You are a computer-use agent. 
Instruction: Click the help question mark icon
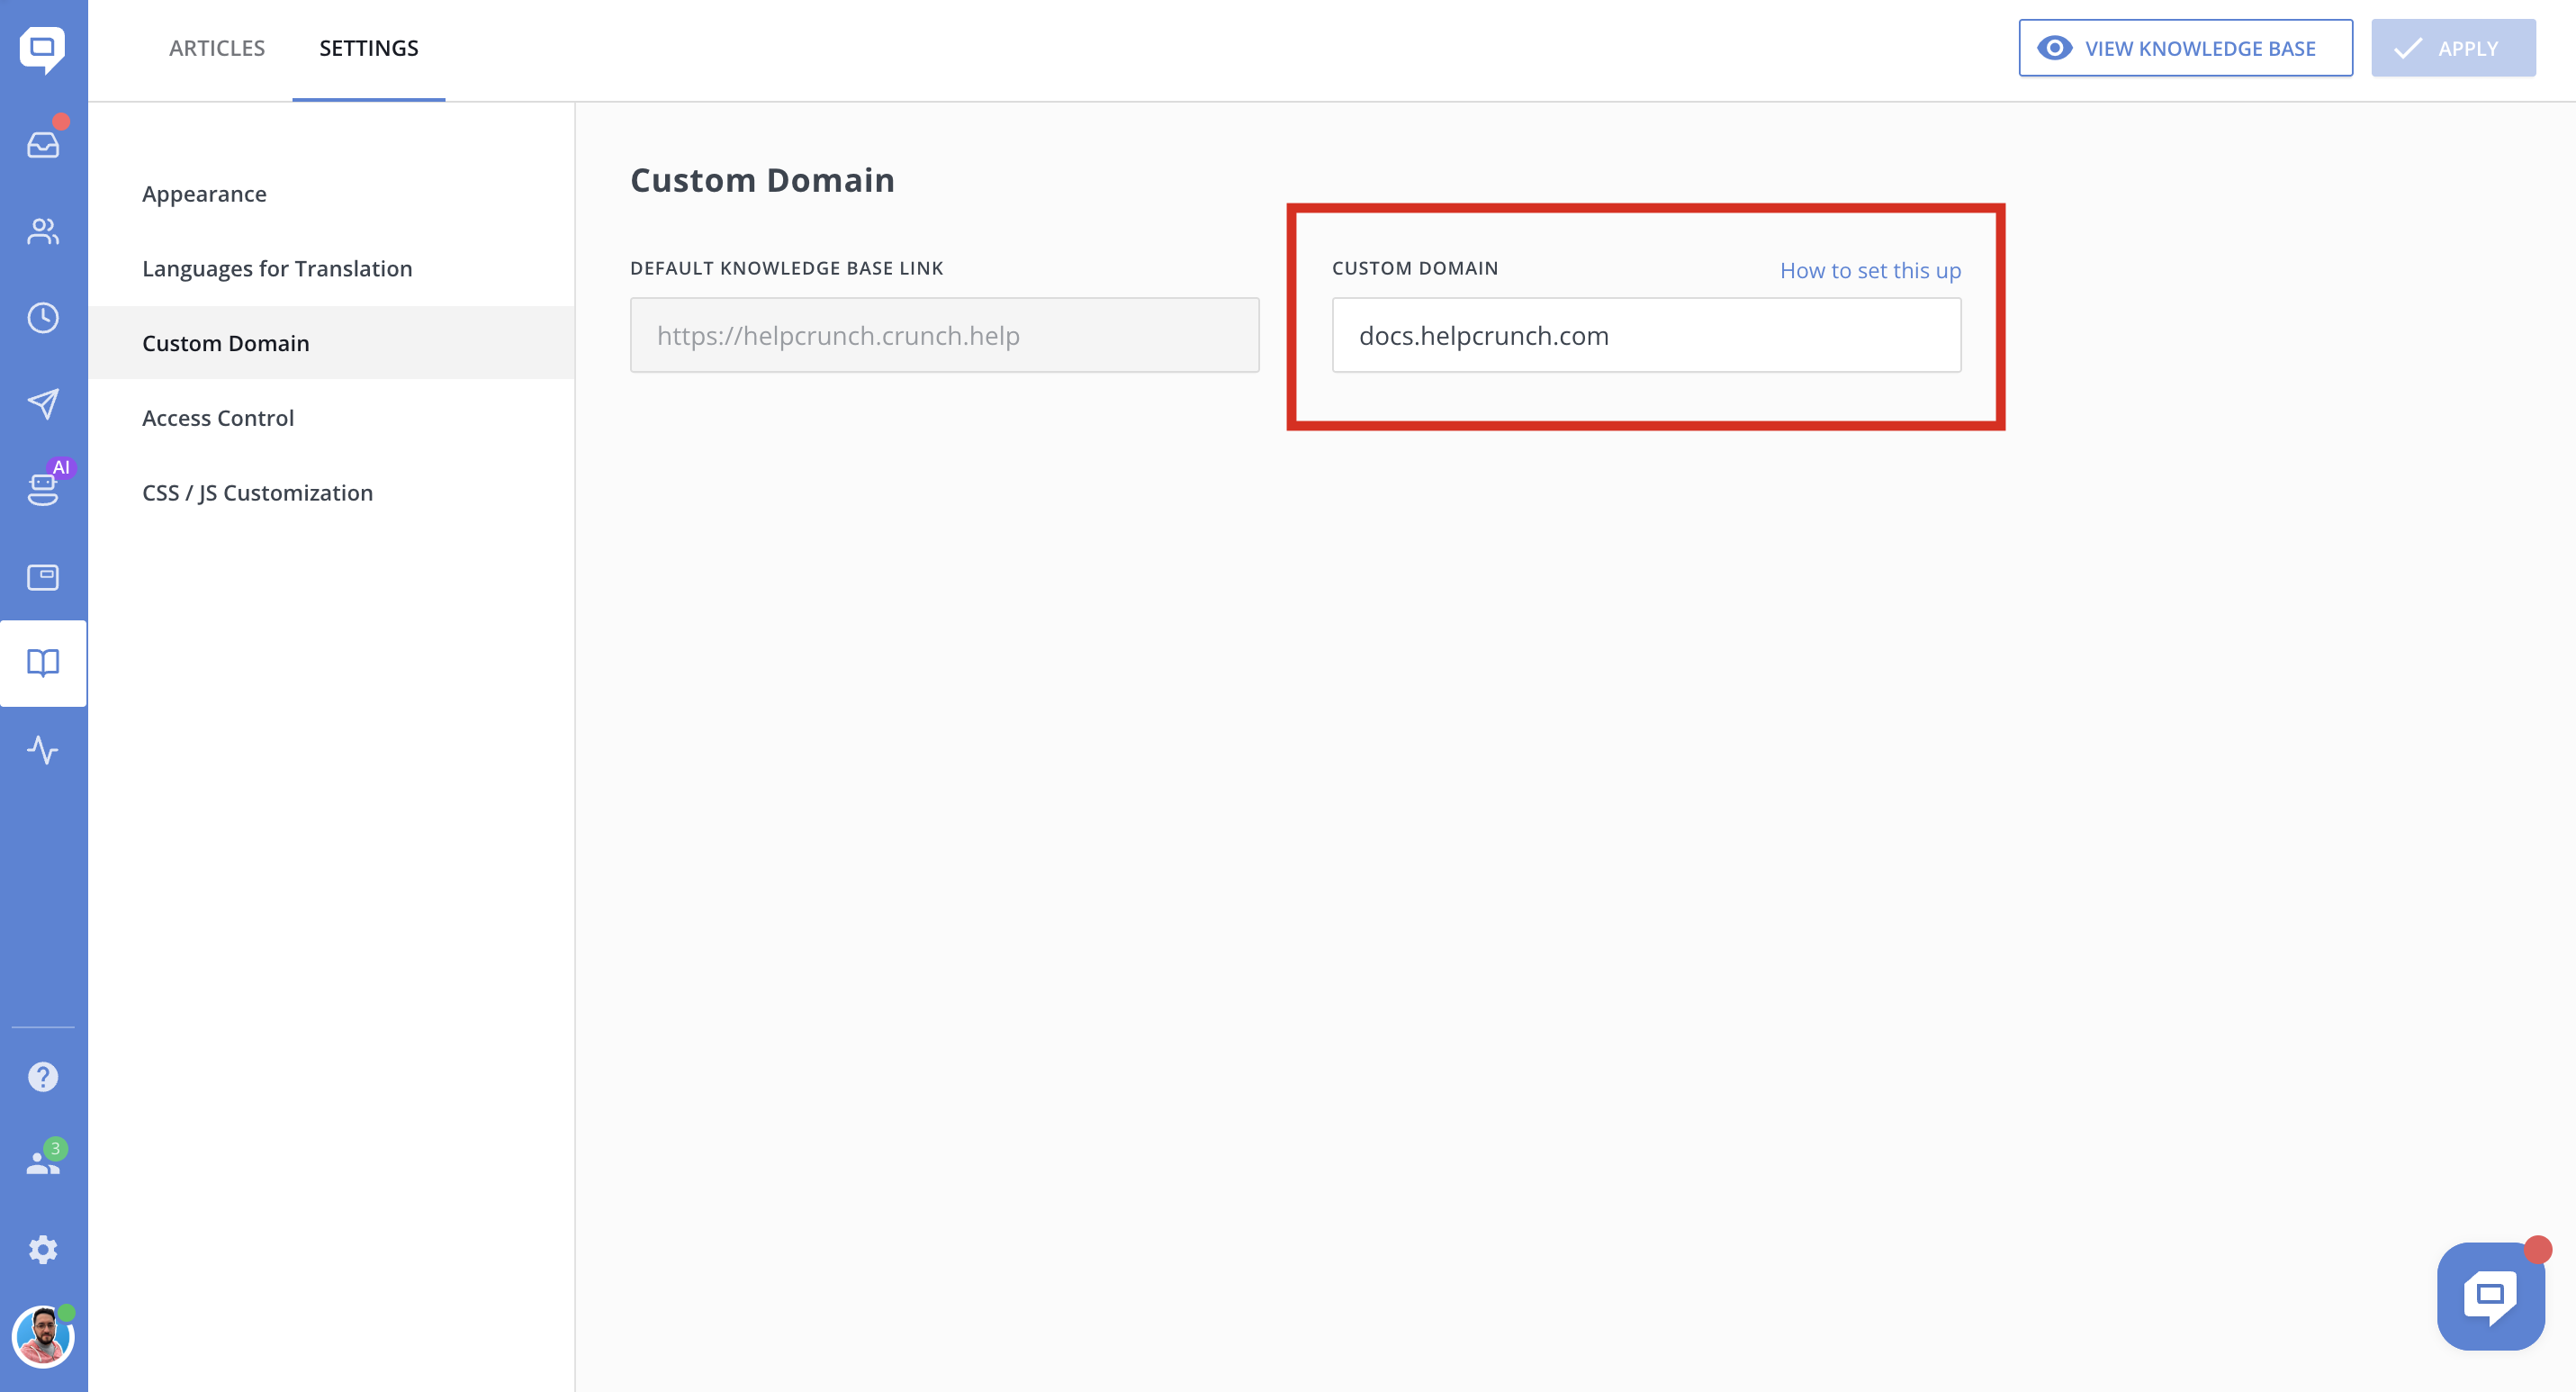pos(43,1077)
